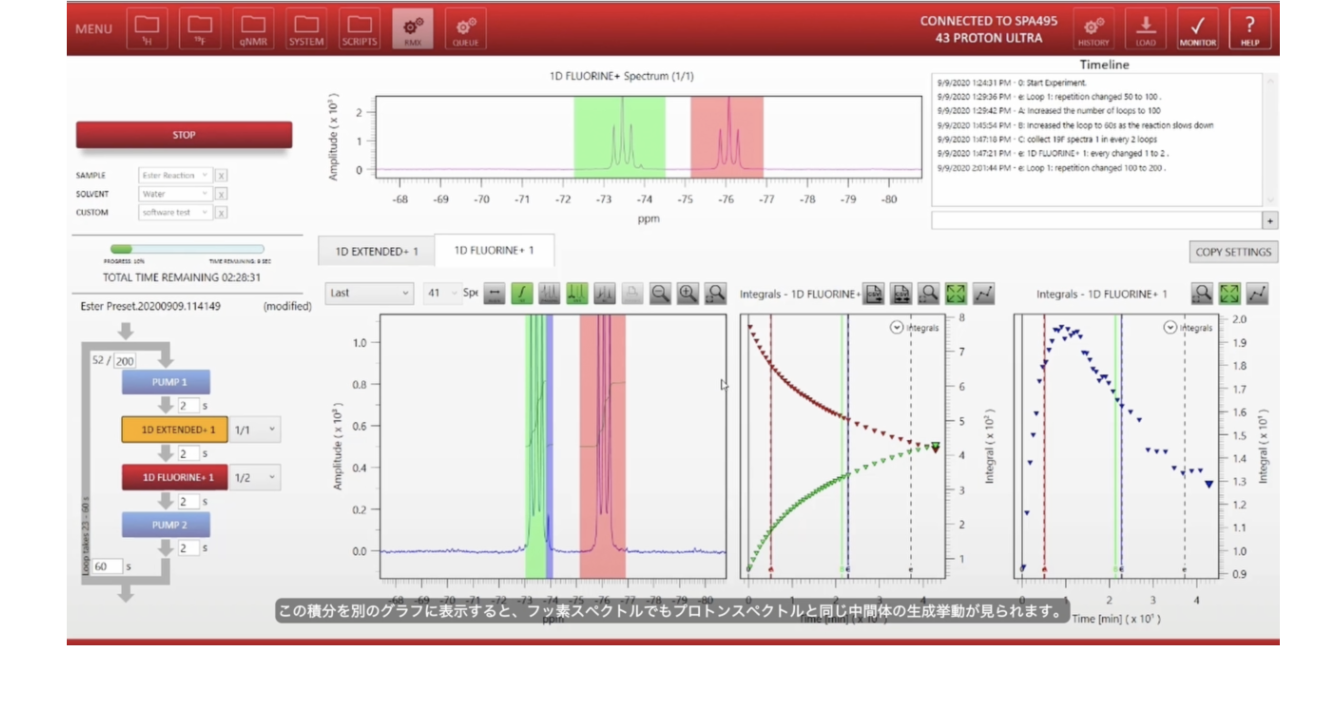The height and width of the screenshot is (704, 1334).
Task: Open the SAMPLE Ester Reaction dropdown
Action: 175,175
